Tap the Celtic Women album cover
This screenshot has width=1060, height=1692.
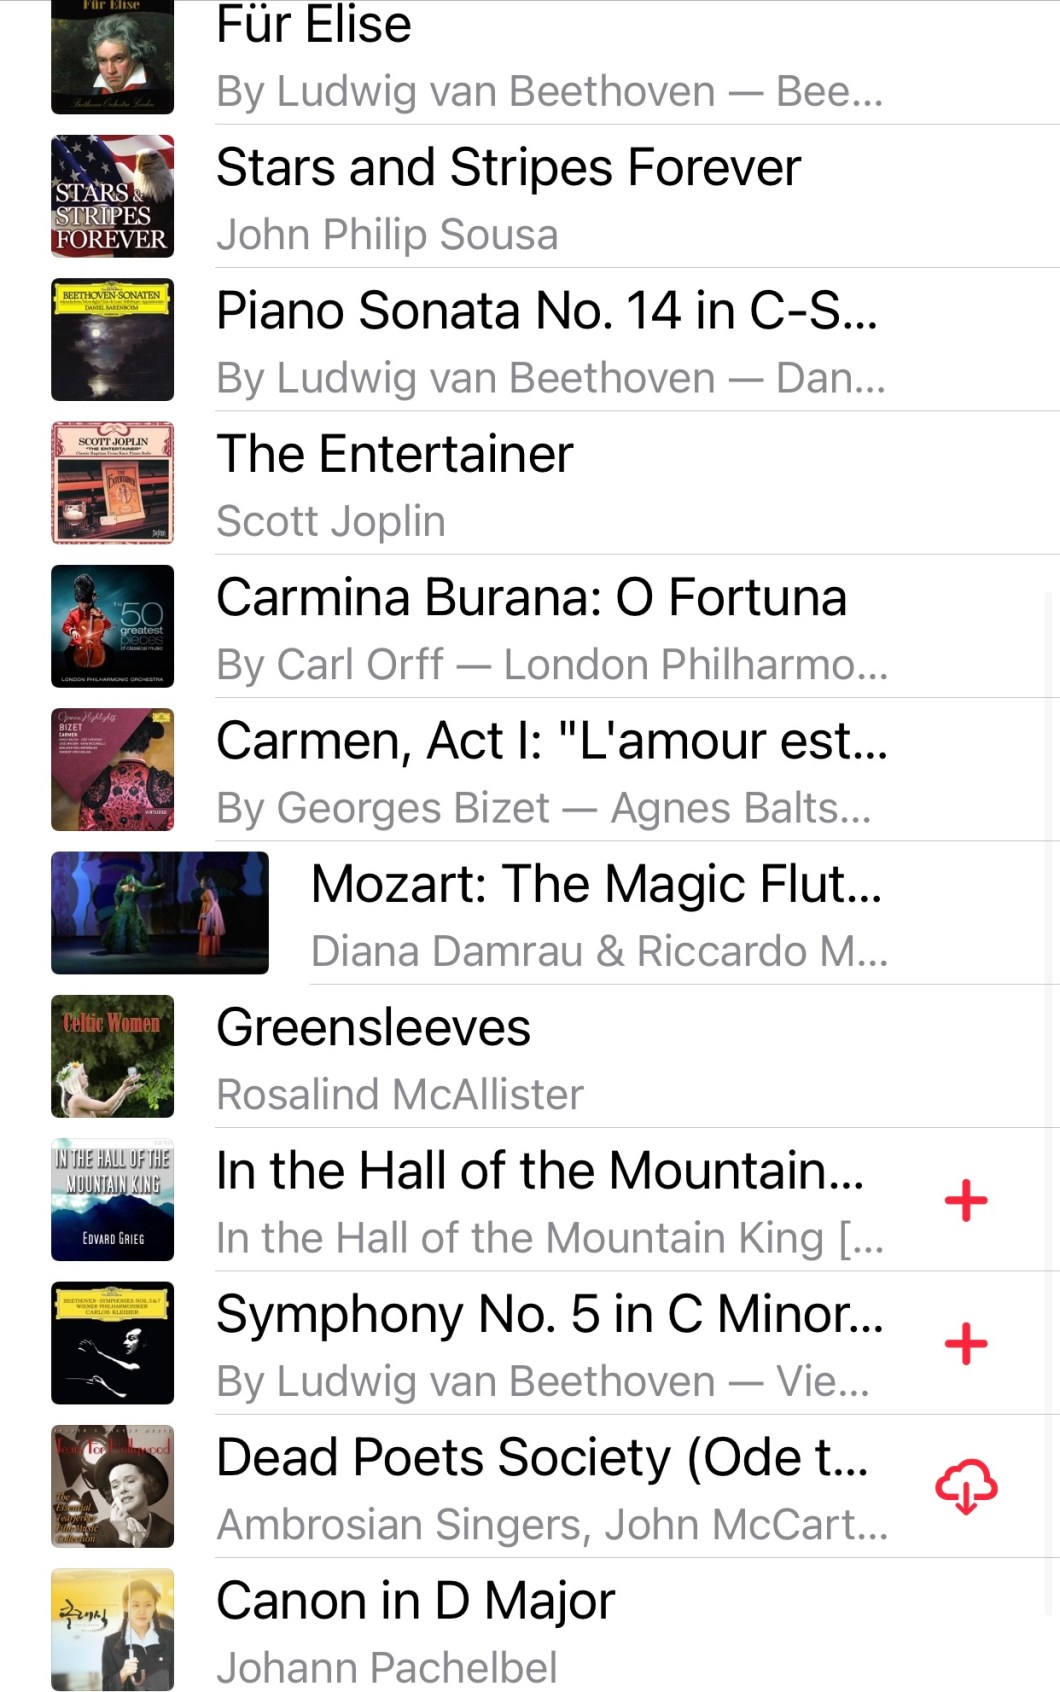click(112, 1055)
